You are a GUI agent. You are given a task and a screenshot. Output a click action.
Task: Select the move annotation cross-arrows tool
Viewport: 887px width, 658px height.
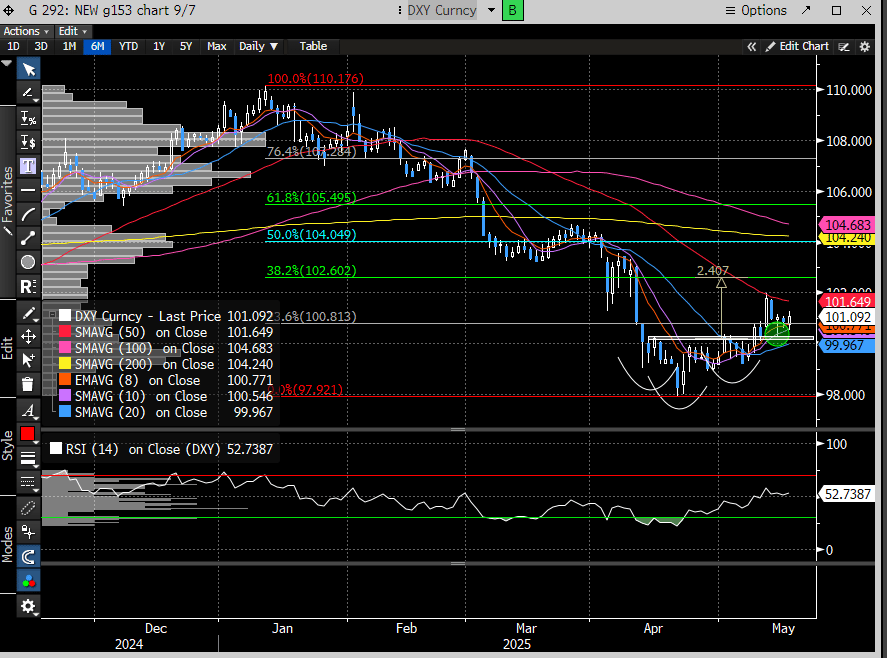tap(28, 337)
